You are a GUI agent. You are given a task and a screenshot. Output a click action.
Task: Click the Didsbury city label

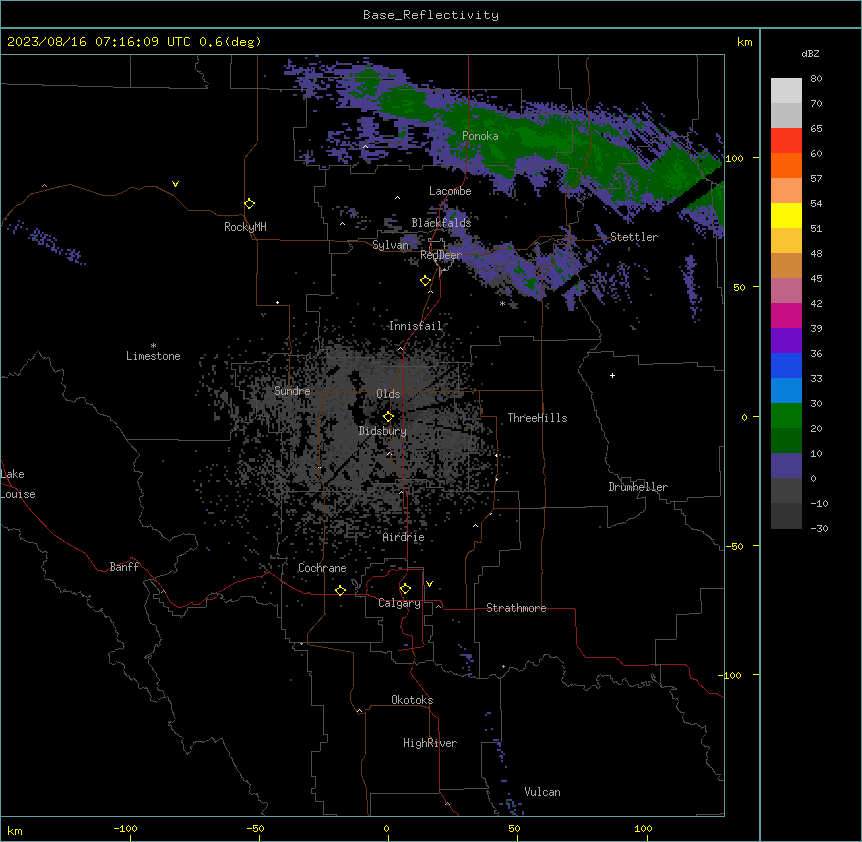383,431
